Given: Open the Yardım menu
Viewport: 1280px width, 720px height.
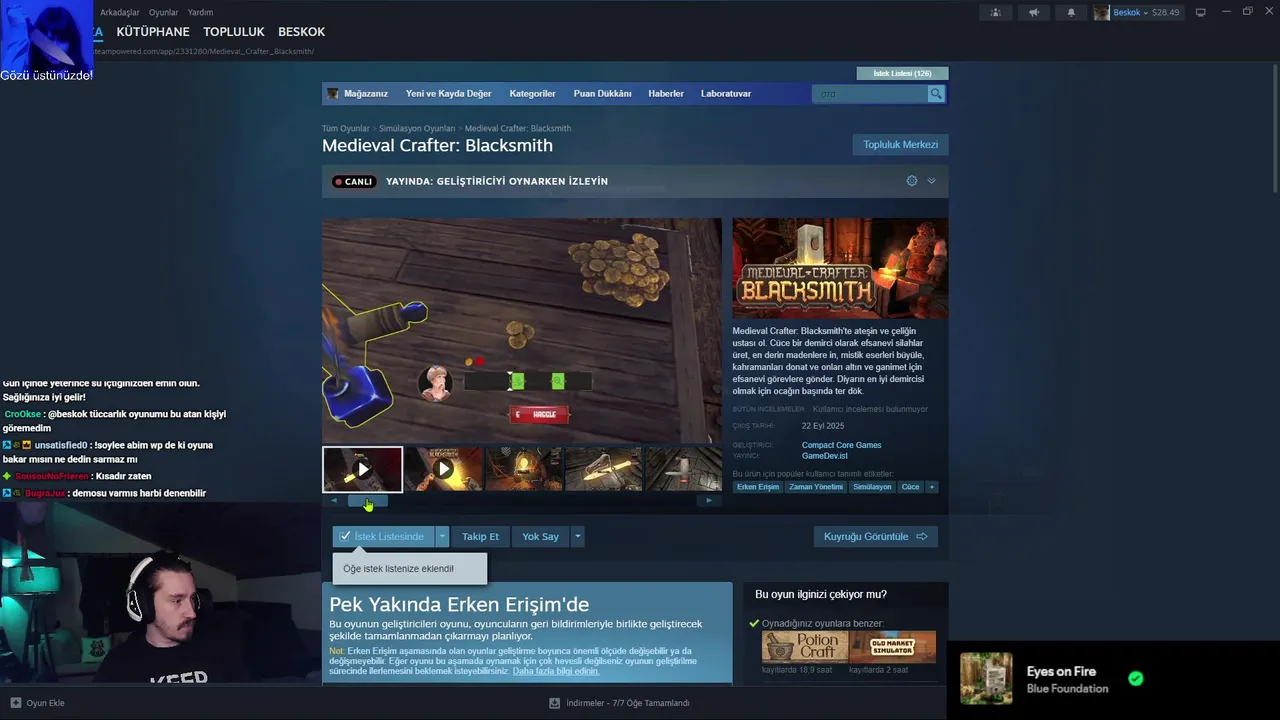Looking at the screenshot, I should coord(200,12).
